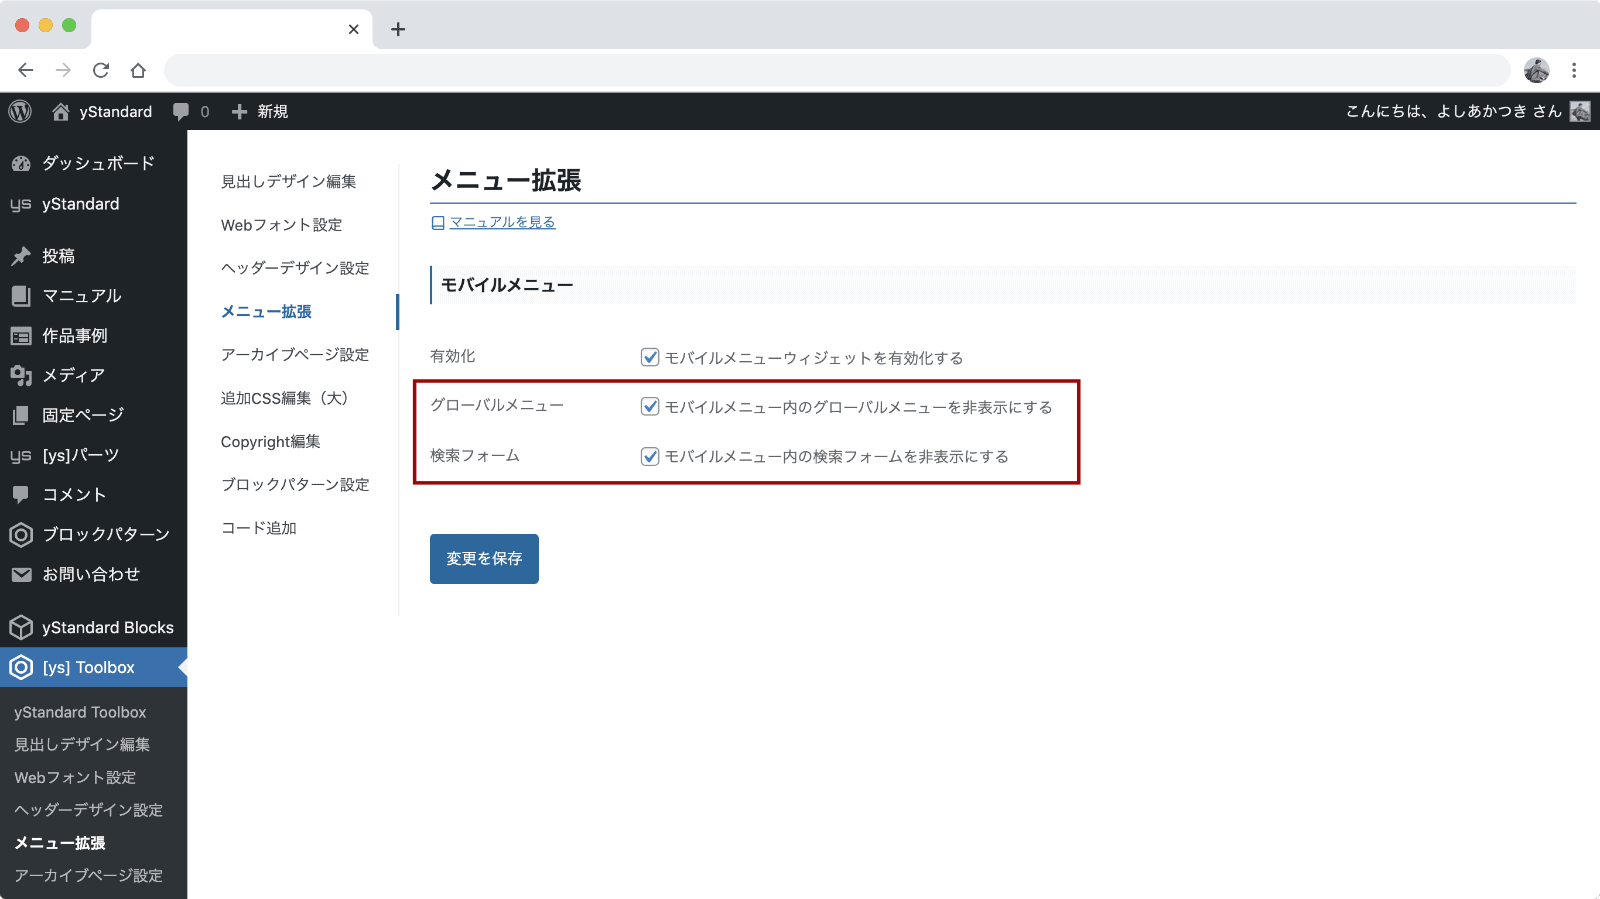Click the [ys] Toolbox hexagon icon

(21, 667)
